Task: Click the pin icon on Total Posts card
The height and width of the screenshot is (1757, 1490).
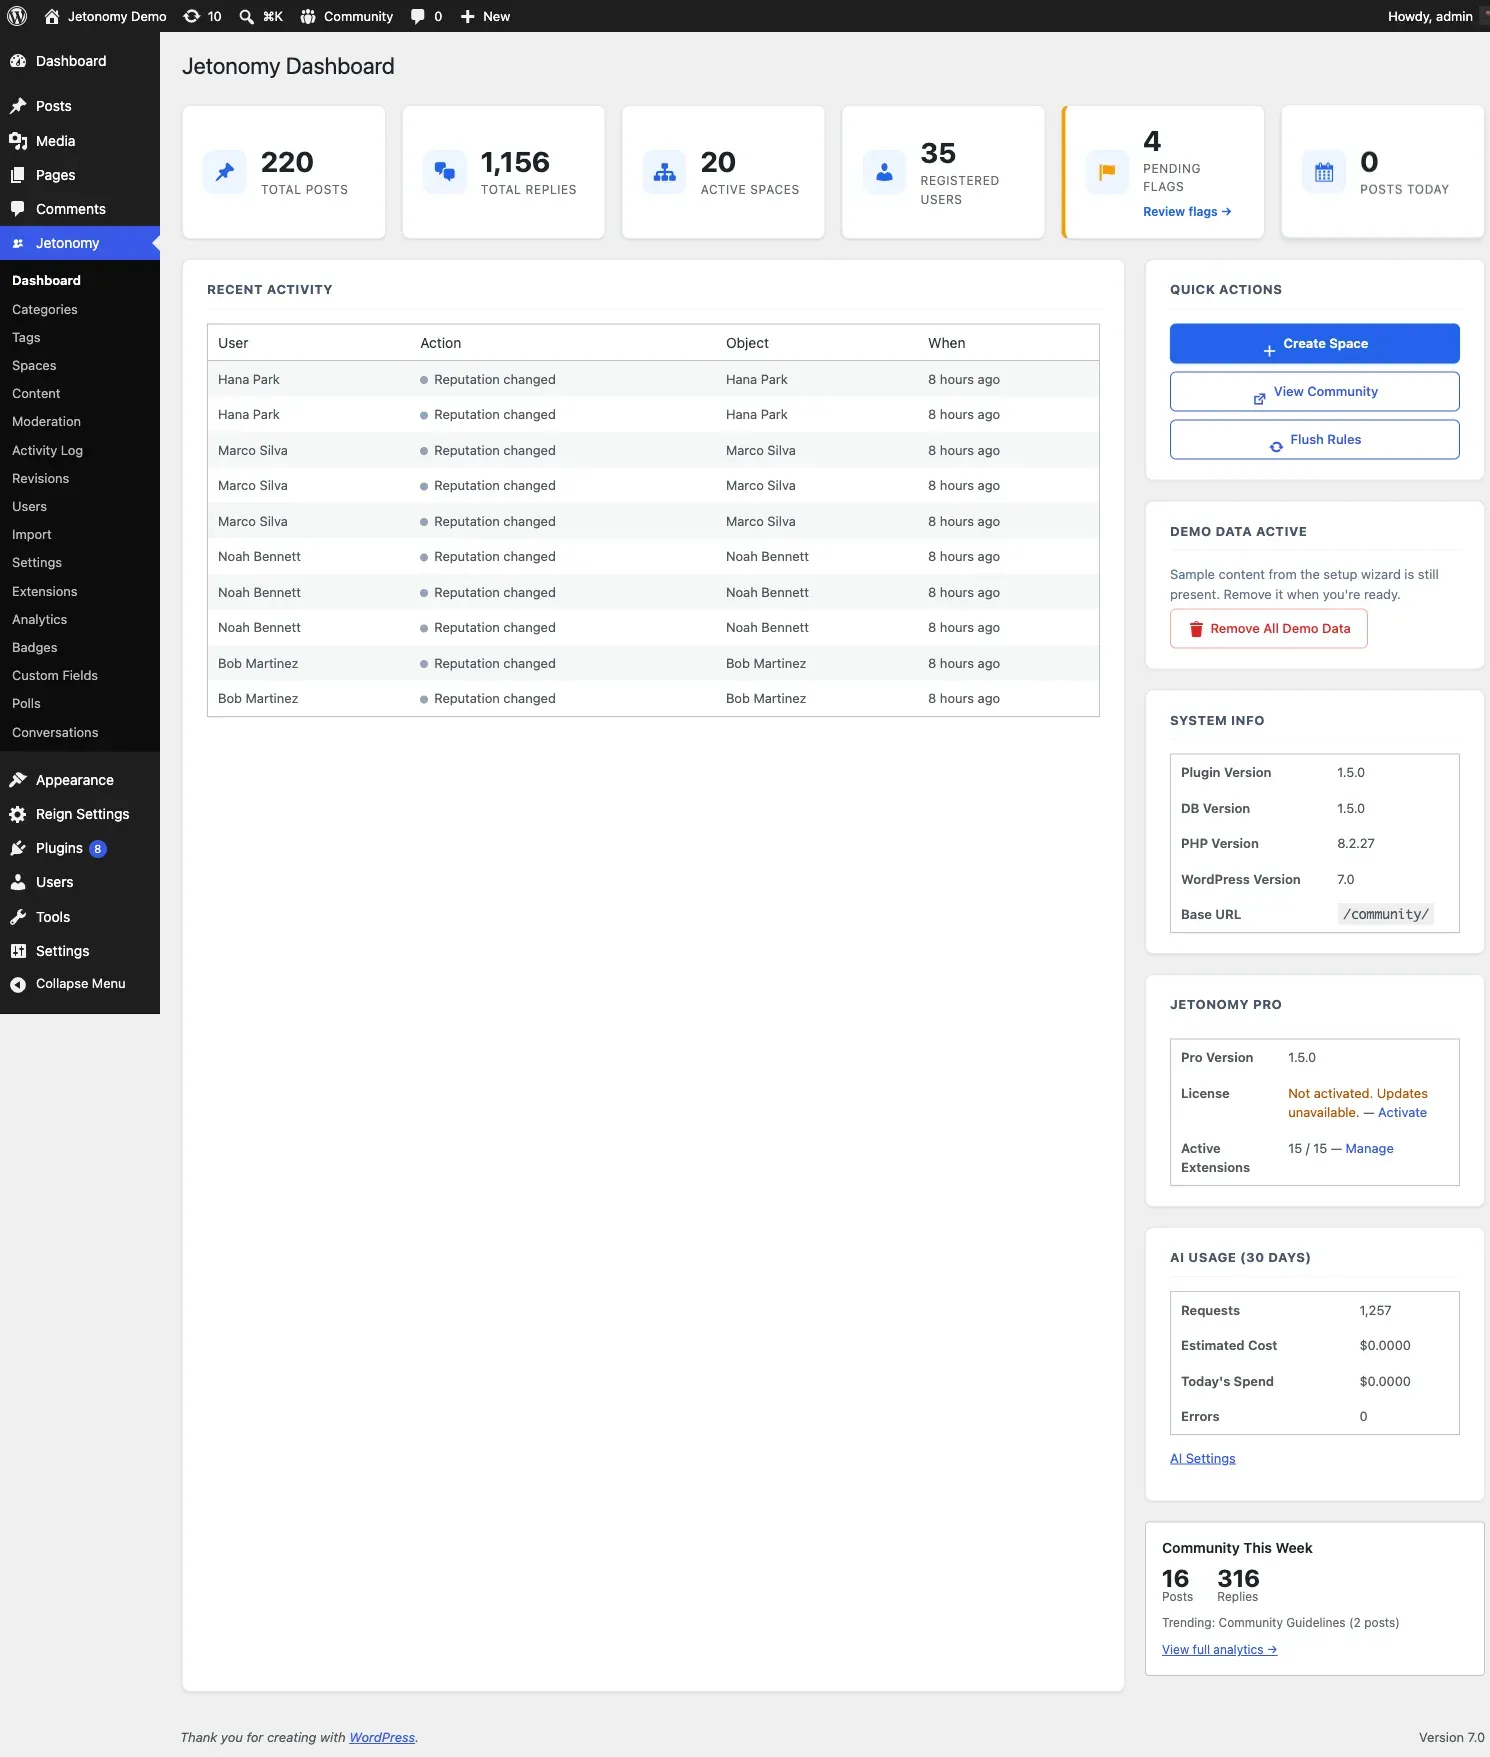Action: tap(225, 172)
